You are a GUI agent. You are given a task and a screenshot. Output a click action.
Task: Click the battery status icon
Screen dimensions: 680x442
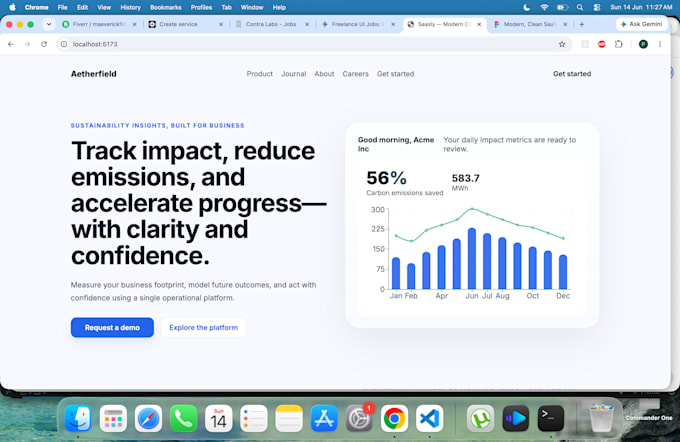pos(562,7)
